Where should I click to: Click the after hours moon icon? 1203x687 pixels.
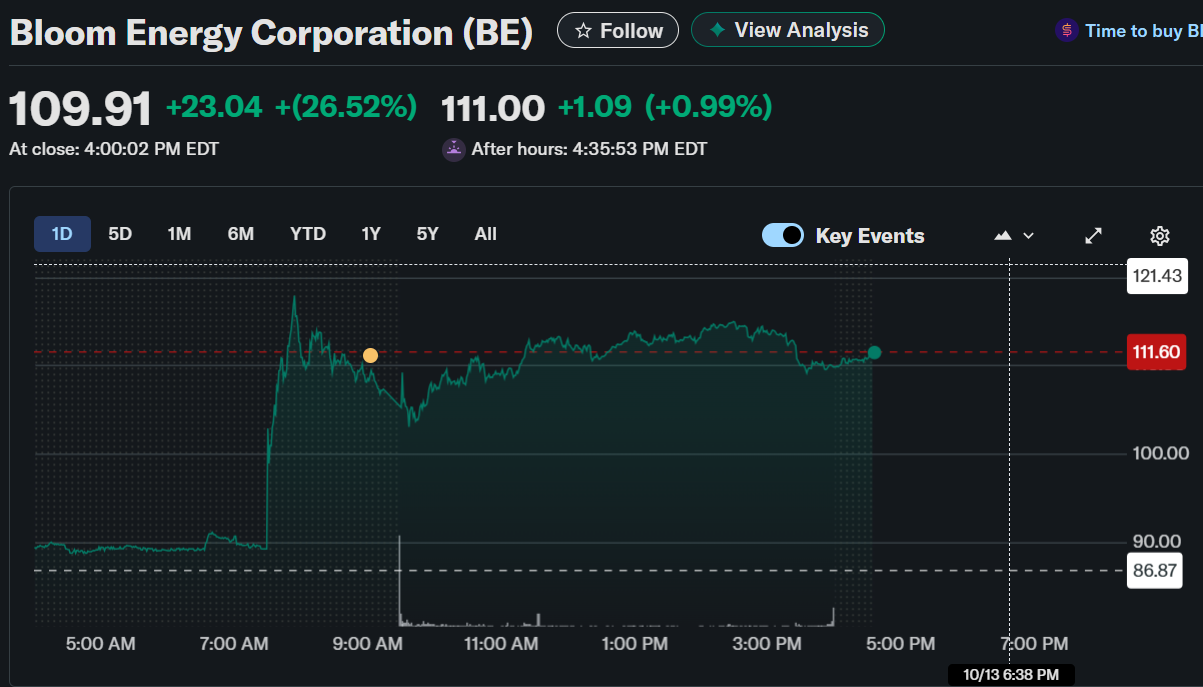pos(454,150)
